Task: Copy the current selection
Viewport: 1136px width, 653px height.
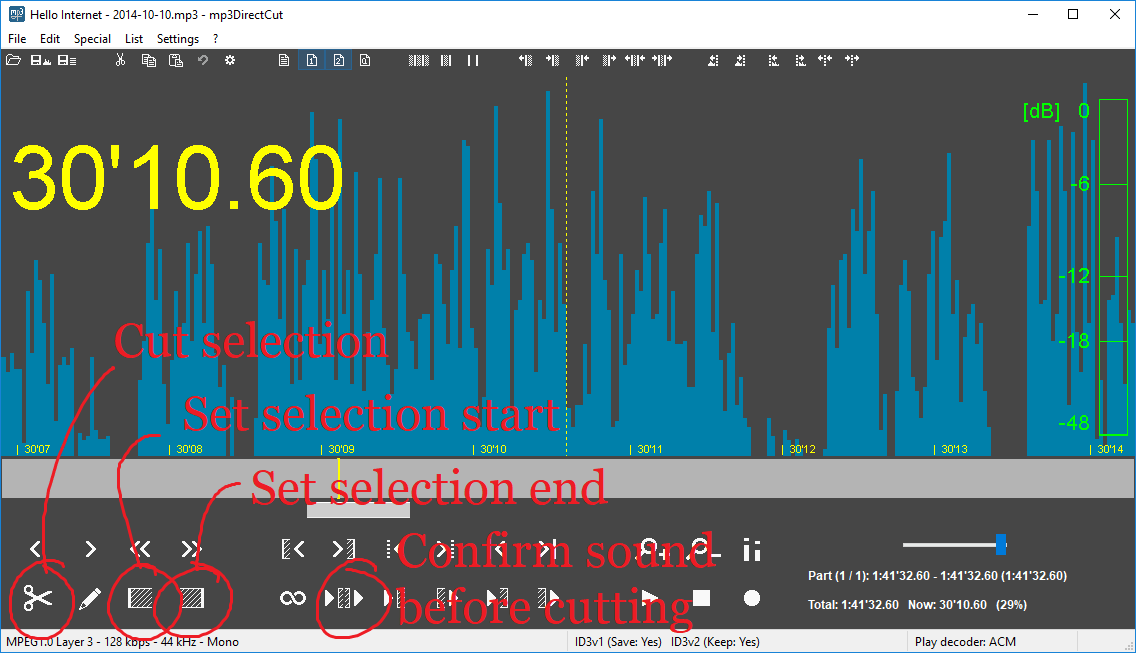Action: (x=149, y=60)
